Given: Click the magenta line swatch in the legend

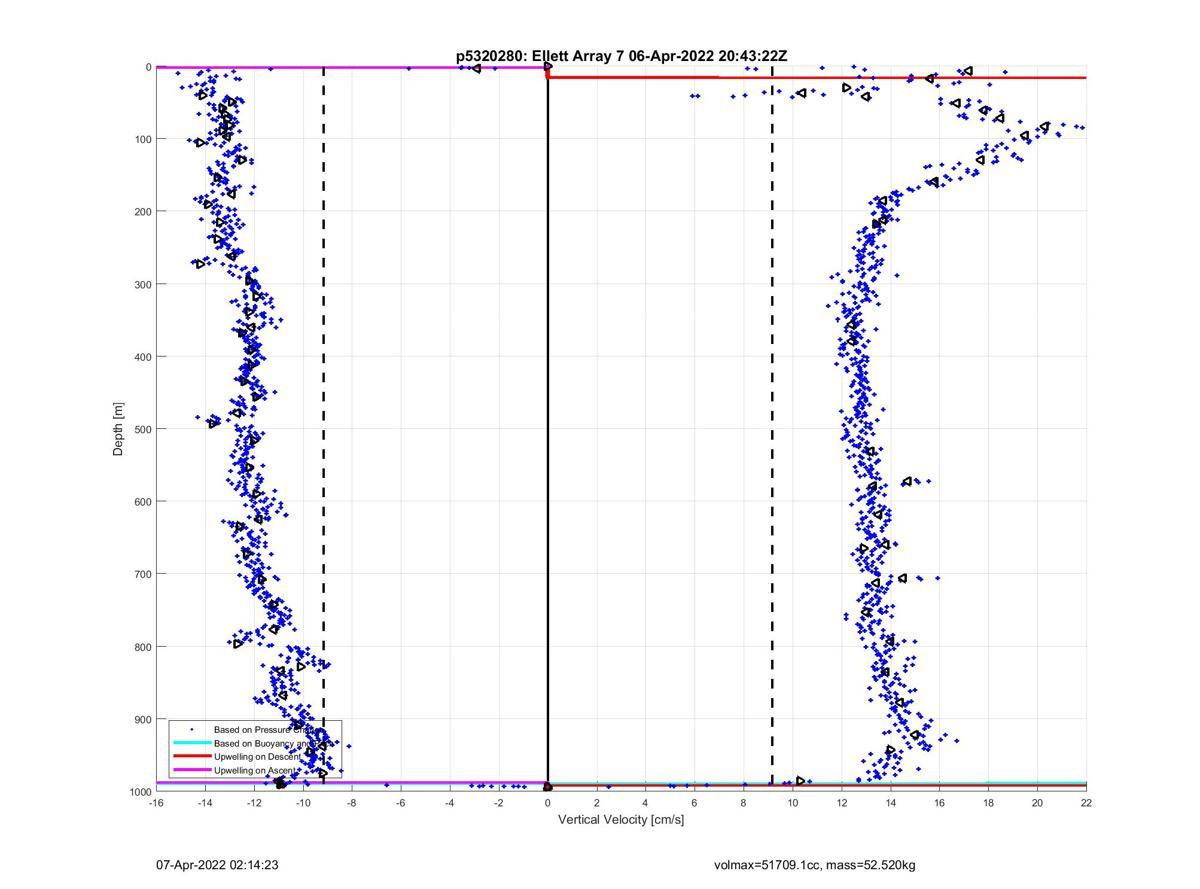Looking at the screenshot, I should pos(191,771).
